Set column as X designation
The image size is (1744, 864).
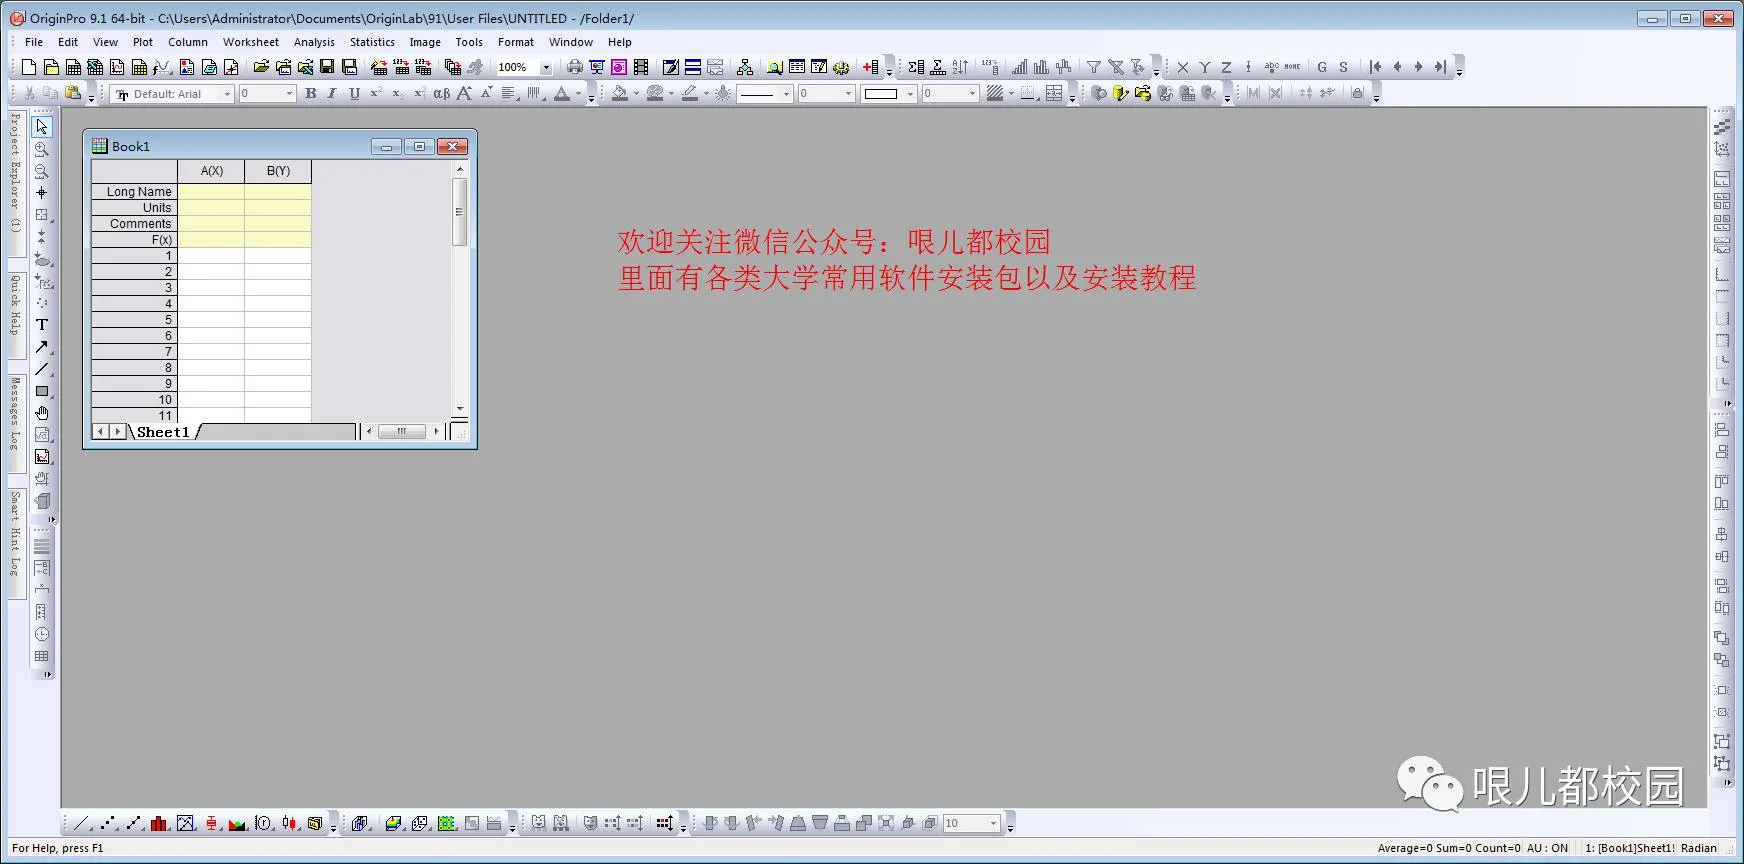click(1183, 67)
